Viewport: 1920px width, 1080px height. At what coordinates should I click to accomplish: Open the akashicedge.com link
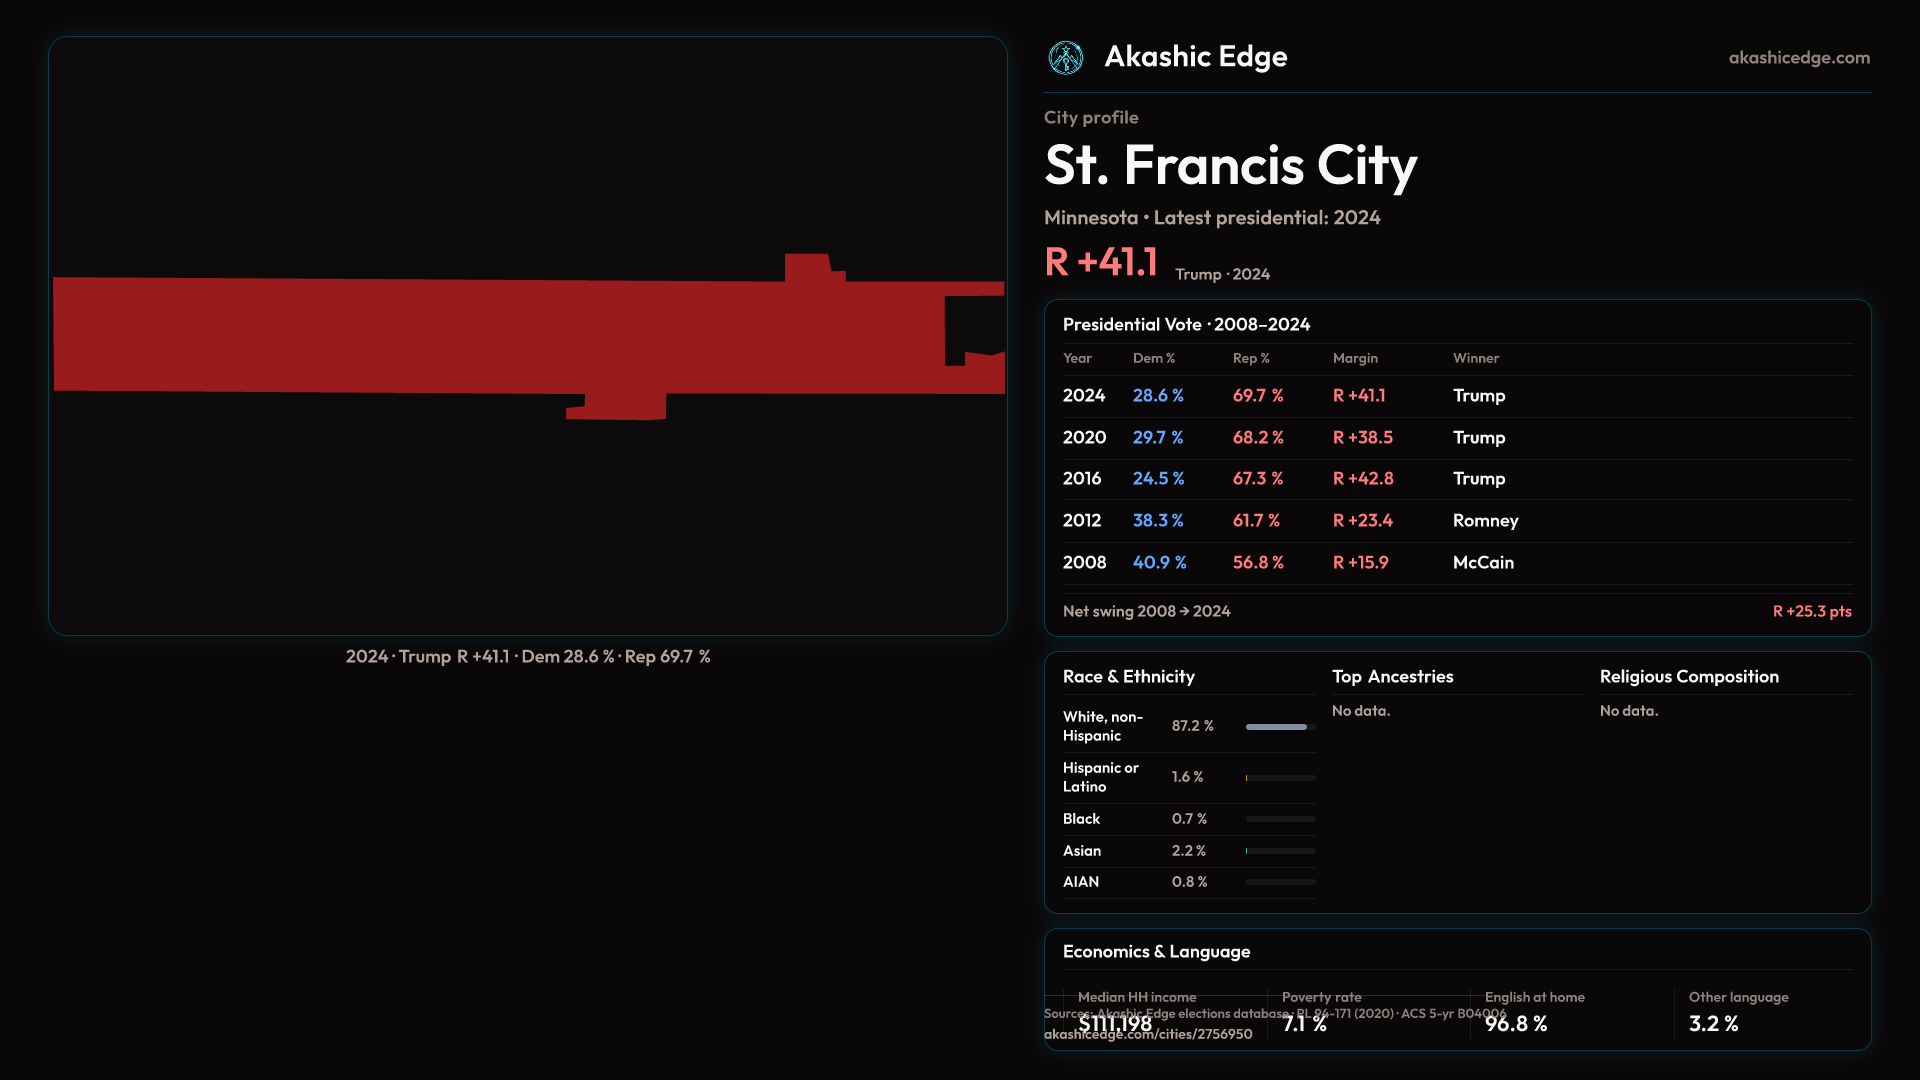point(1798,58)
